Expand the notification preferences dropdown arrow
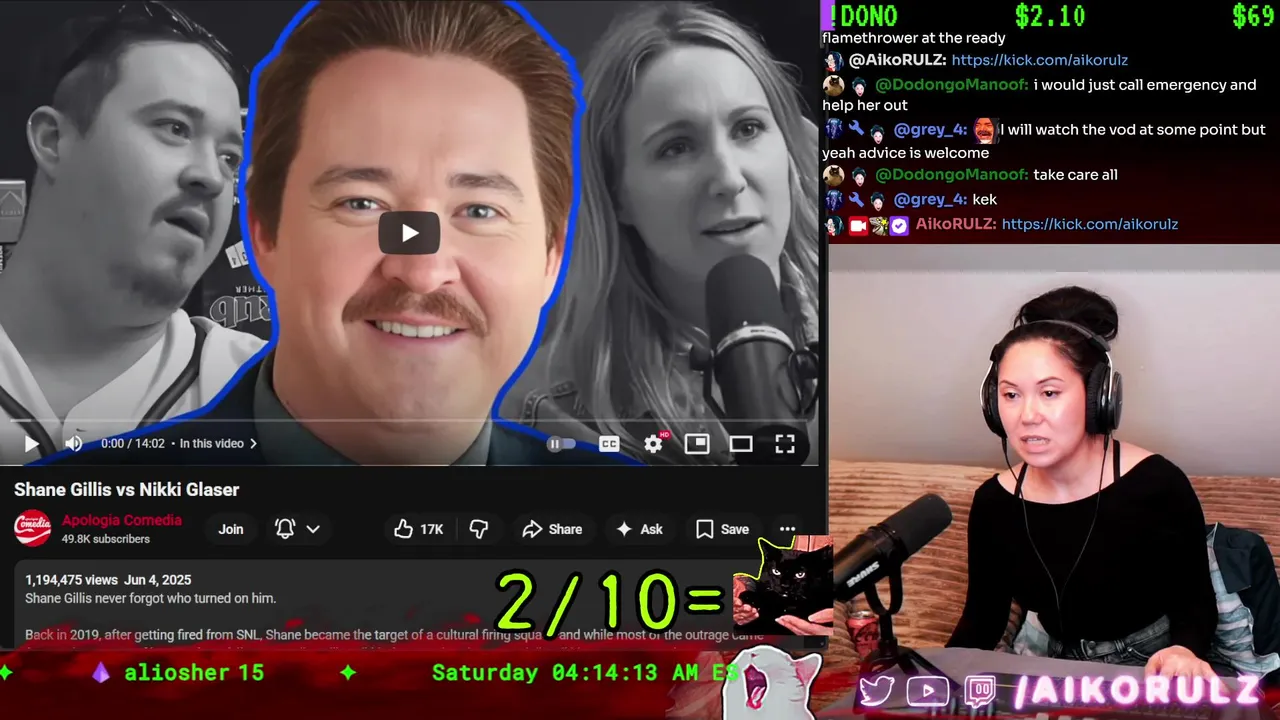 click(x=313, y=529)
